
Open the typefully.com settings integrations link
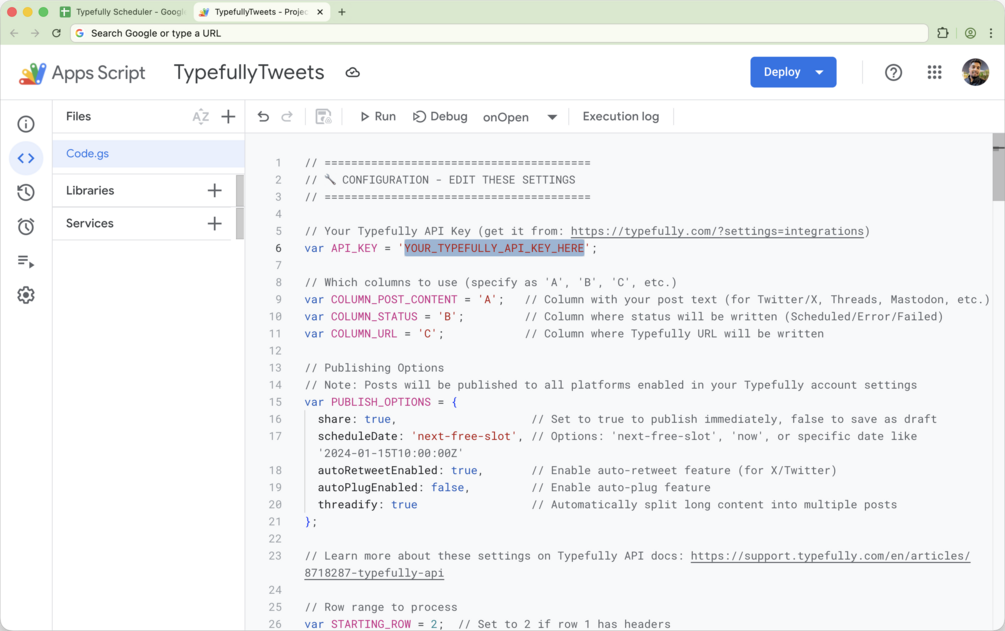tap(717, 231)
